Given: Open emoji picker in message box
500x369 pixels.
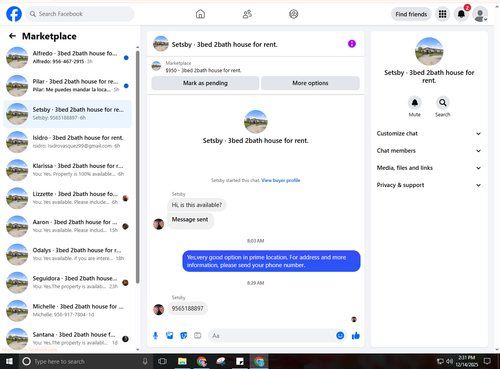Looking at the screenshot, I should tap(340, 336).
